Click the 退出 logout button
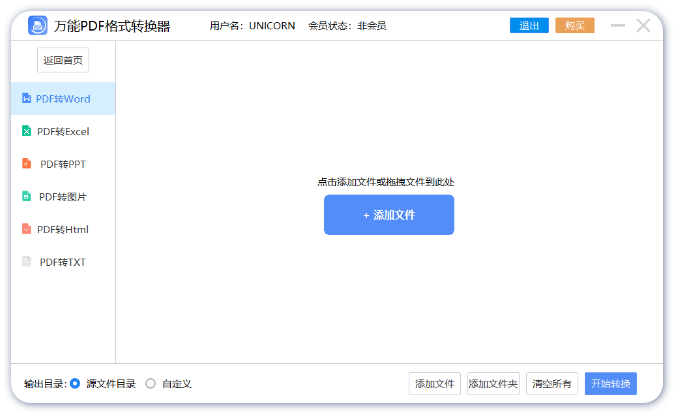This screenshot has width=676, height=416. tap(529, 26)
